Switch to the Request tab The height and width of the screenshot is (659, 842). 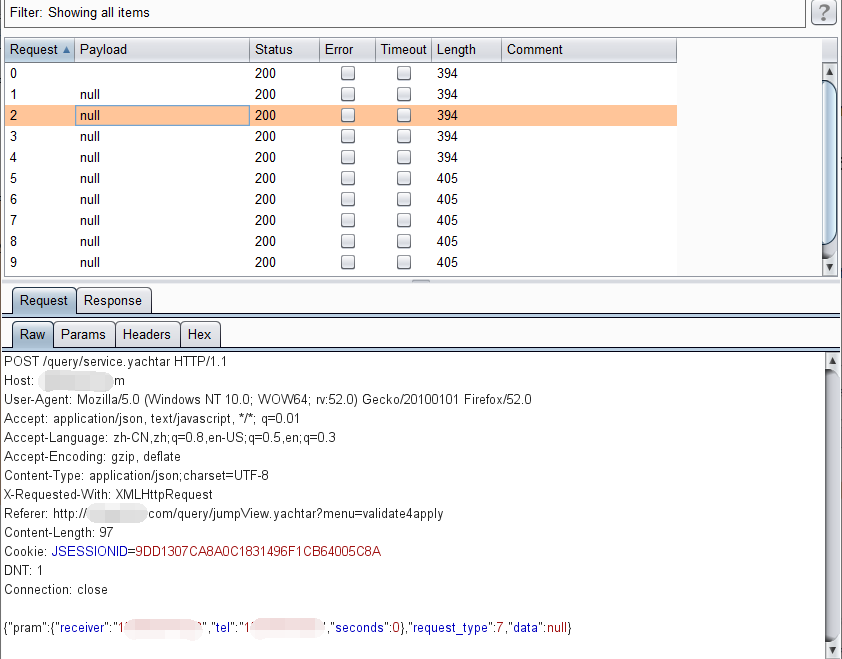[x=44, y=301]
